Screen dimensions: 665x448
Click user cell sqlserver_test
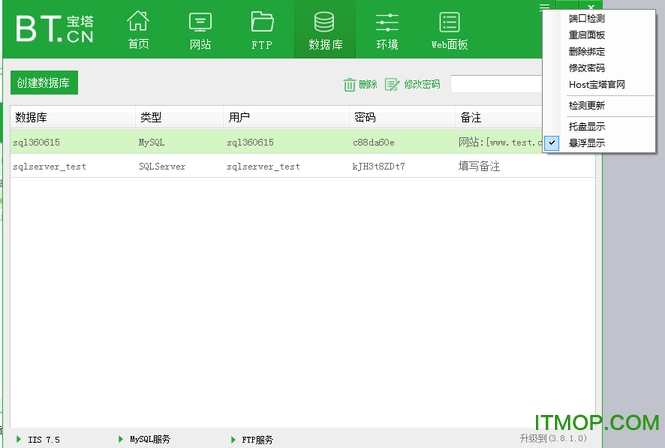[x=263, y=166]
